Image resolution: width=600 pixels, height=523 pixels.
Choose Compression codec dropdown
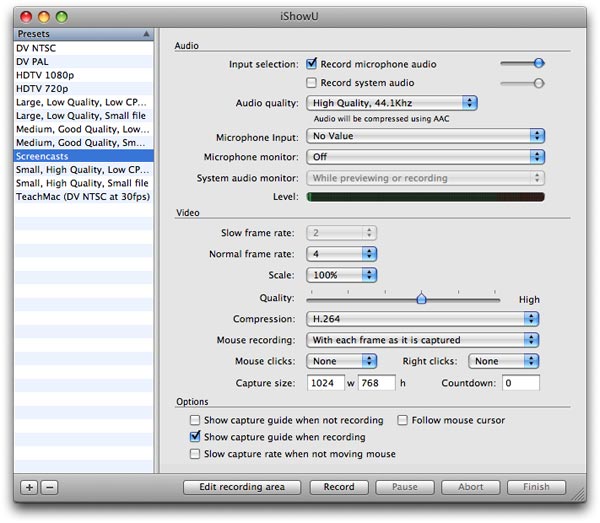coord(422,319)
